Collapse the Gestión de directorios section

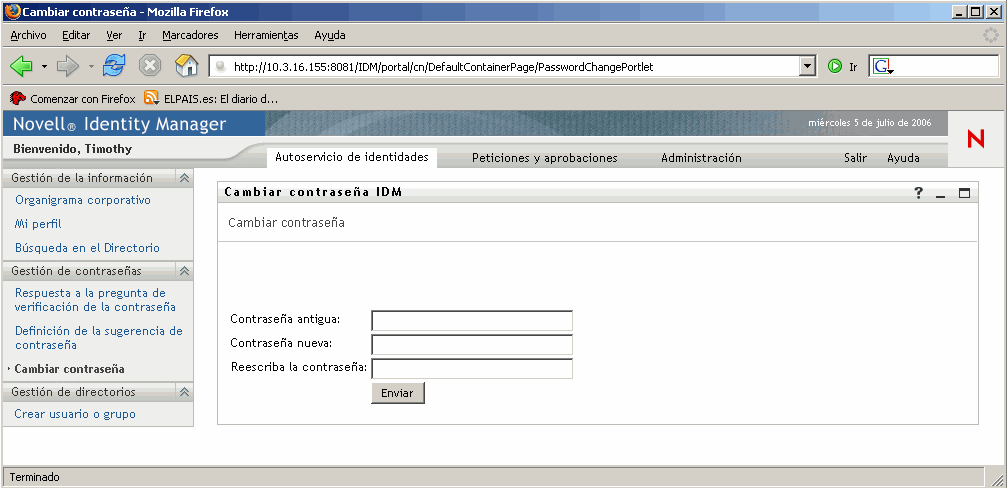tap(184, 392)
